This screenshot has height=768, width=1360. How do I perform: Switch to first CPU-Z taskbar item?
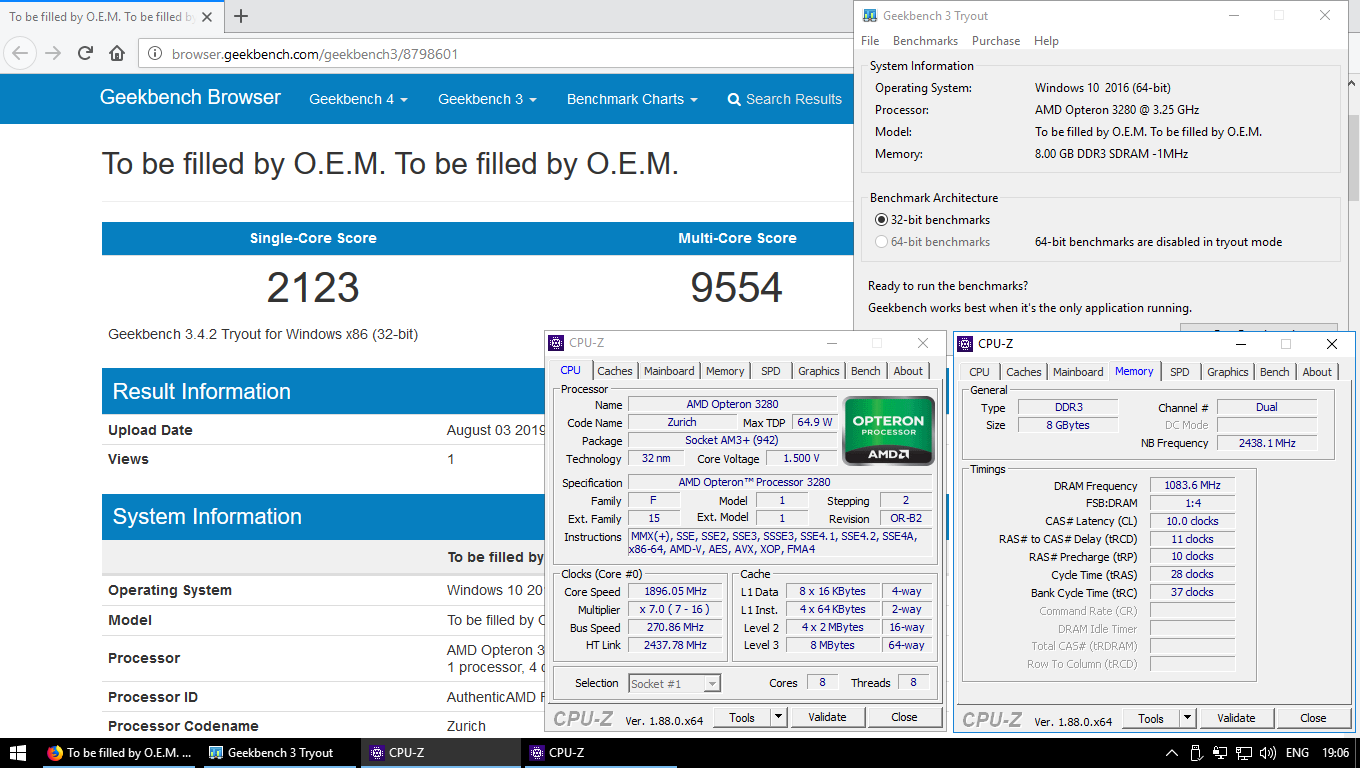point(442,753)
